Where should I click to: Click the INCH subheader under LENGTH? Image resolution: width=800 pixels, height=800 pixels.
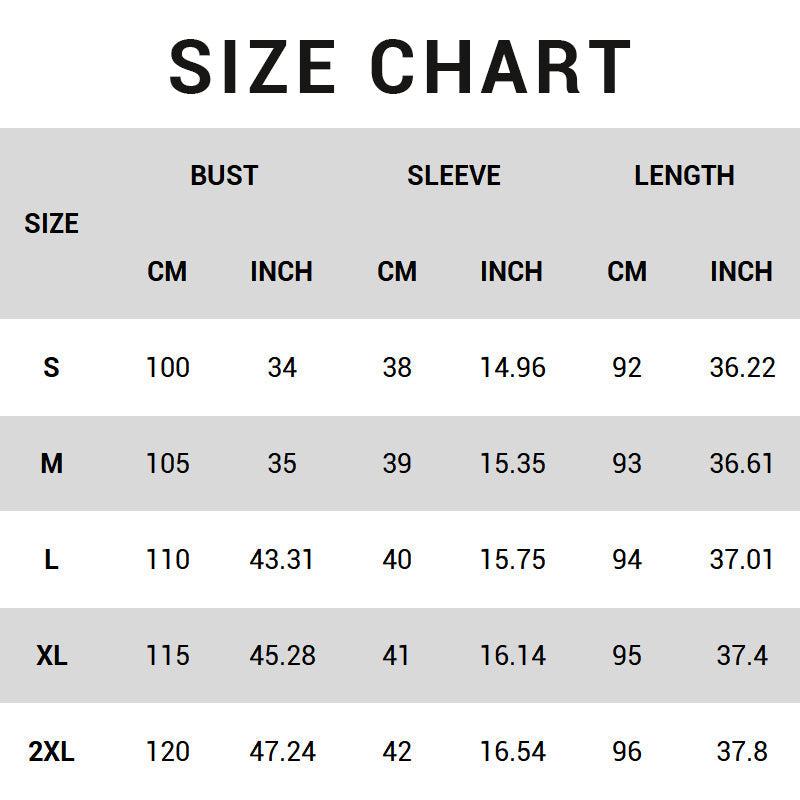[x=741, y=272]
